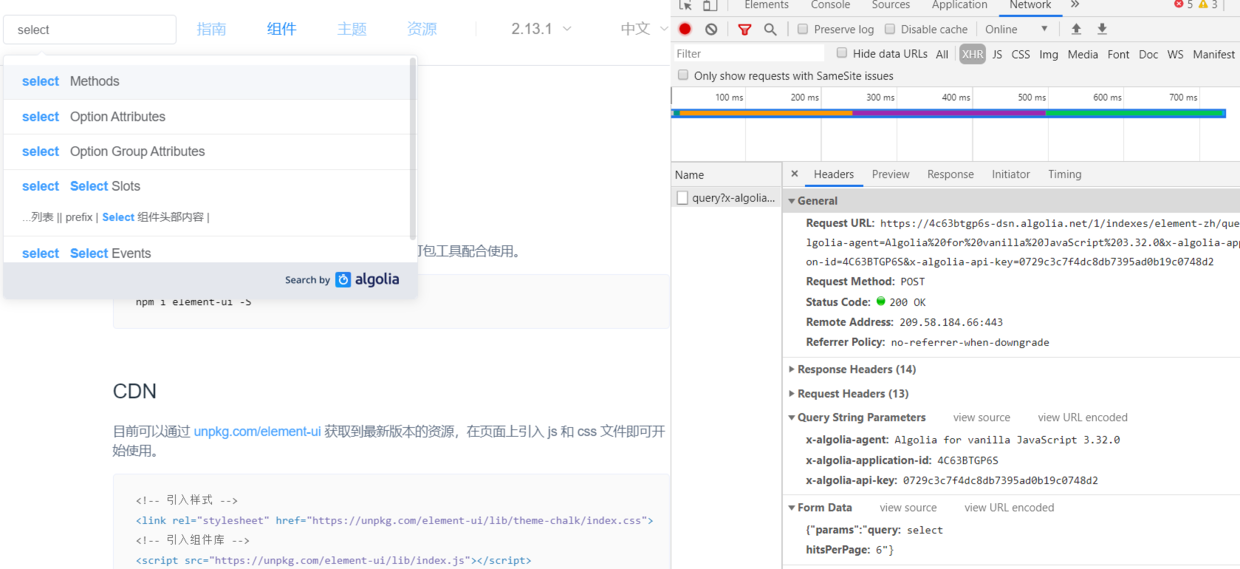Open the Initiator tab
1240x569 pixels.
pos(1010,174)
